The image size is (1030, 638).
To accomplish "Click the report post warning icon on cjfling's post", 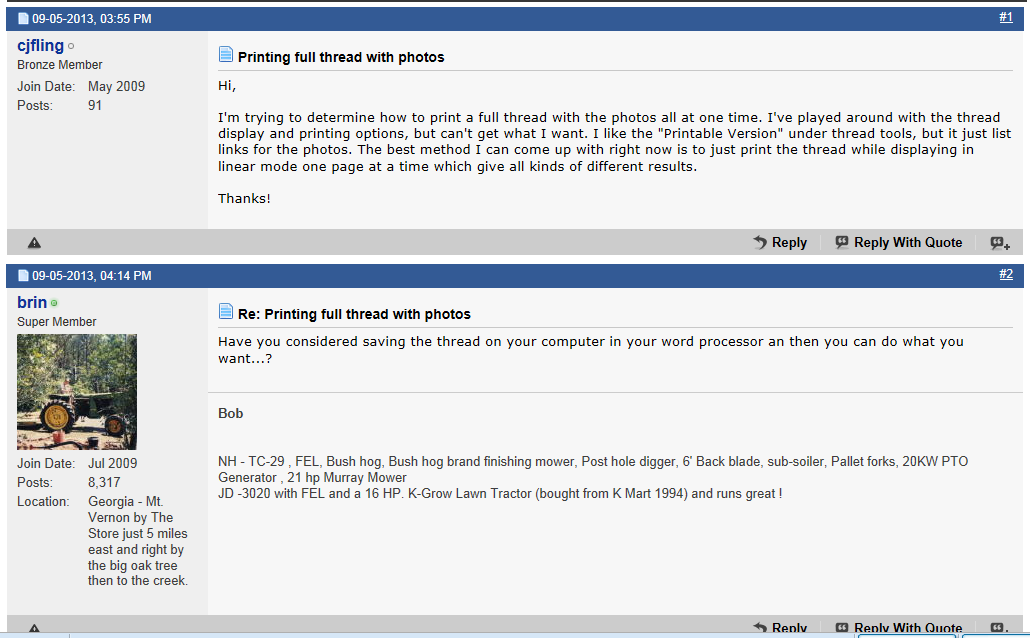I will (34, 243).
